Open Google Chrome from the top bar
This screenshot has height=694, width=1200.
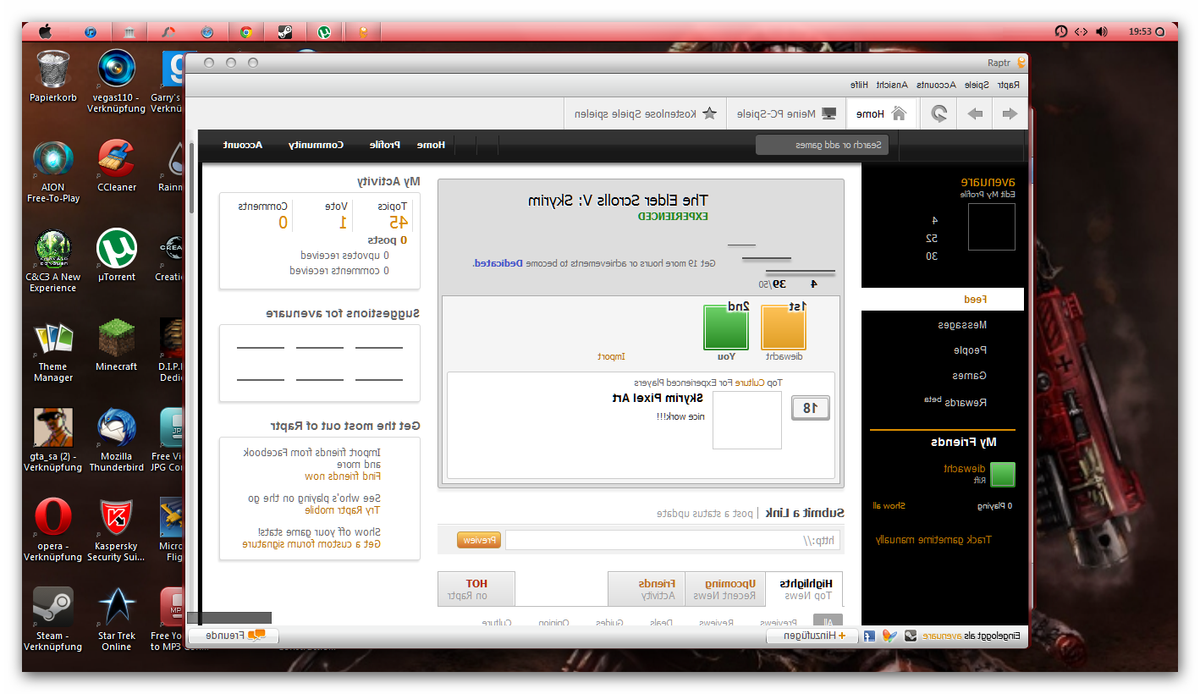point(245,31)
